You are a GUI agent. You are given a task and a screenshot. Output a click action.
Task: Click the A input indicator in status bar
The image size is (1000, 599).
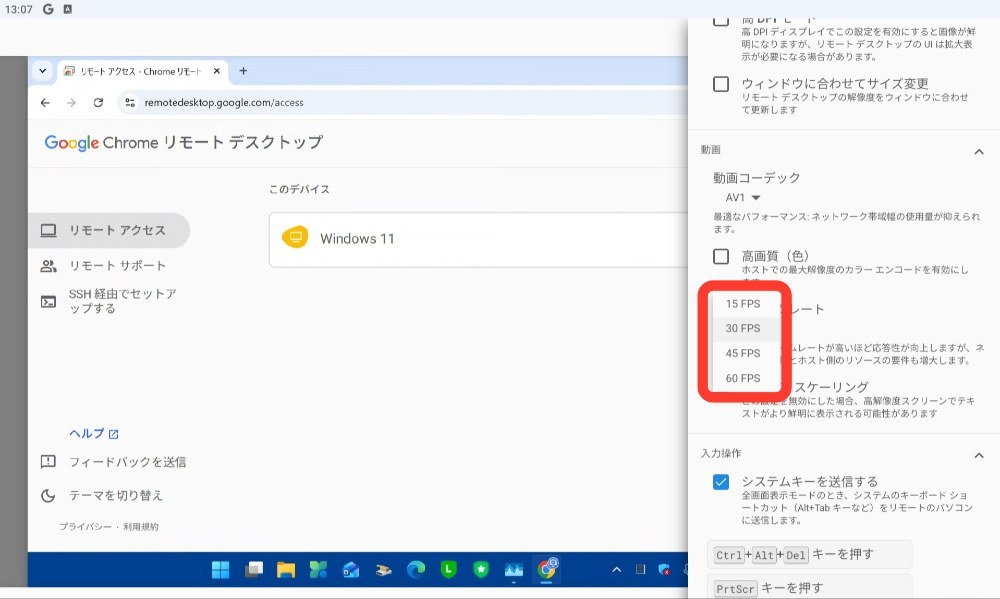click(68, 9)
